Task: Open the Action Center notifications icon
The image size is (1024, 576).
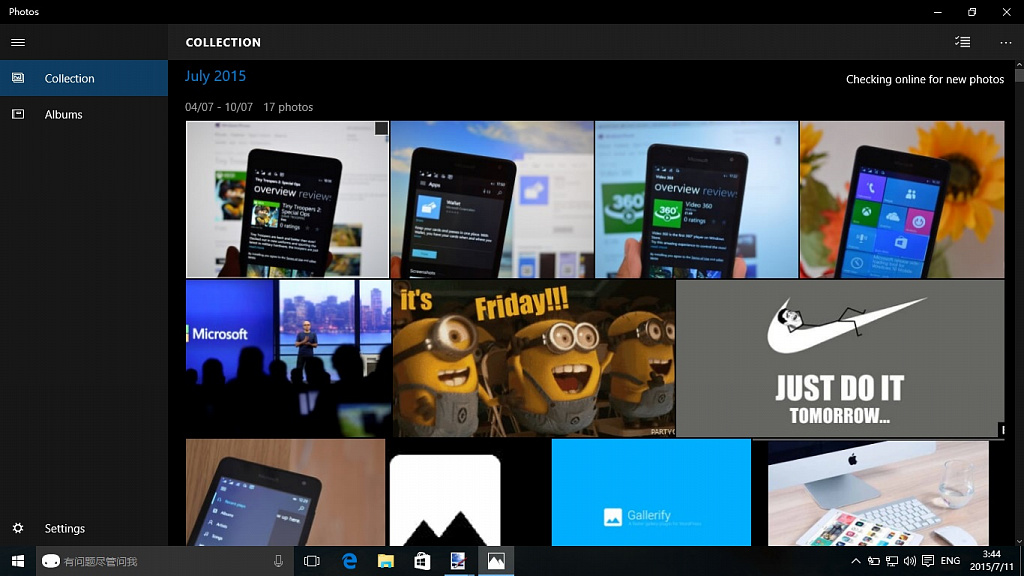Action: pyautogui.click(x=928, y=561)
